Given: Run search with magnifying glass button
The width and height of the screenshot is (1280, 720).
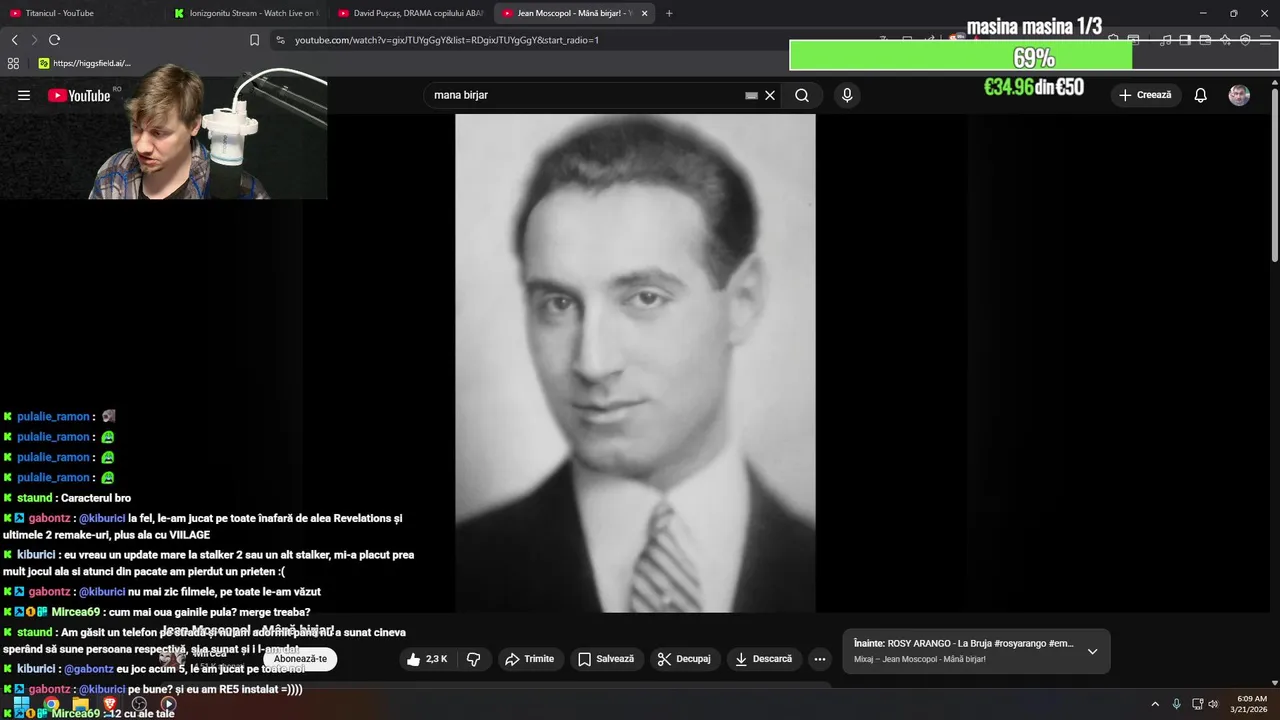Looking at the screenshot, I should tap(802, 95).
